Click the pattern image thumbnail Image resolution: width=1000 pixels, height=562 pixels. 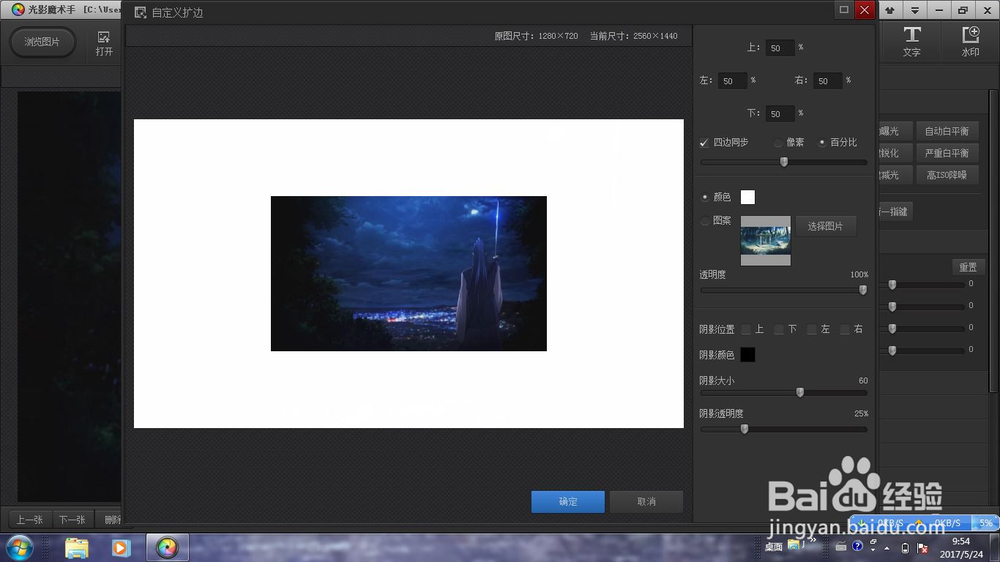point(765,241)
